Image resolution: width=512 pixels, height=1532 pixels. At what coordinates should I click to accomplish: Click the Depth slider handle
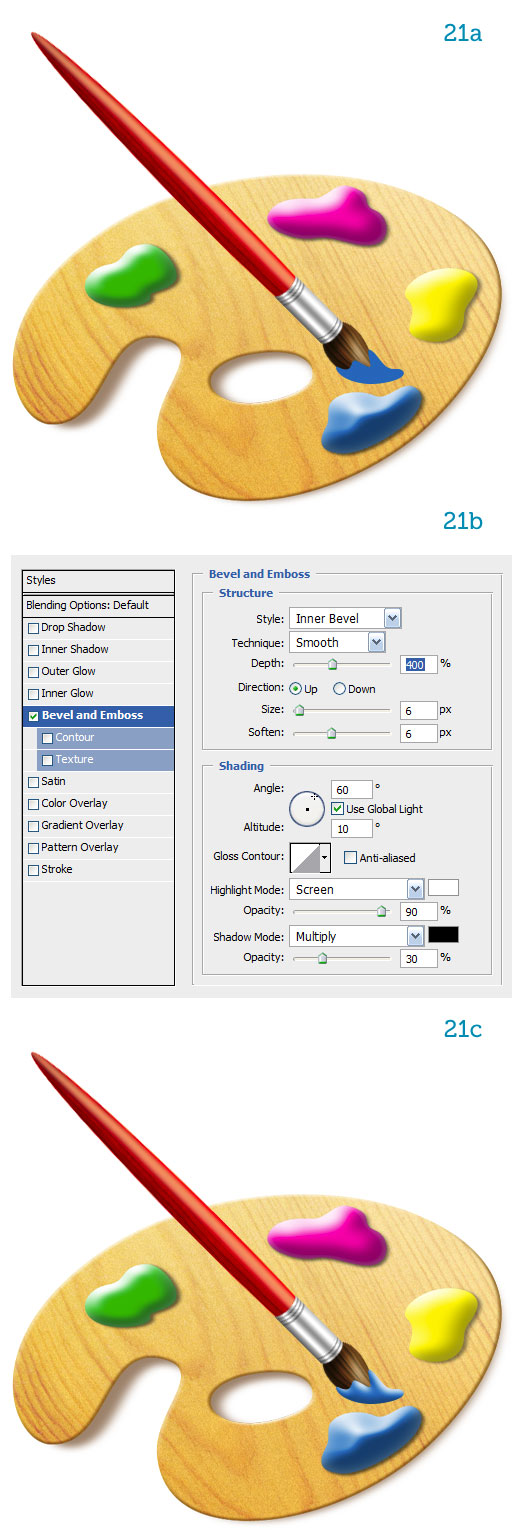pos(332,664)
